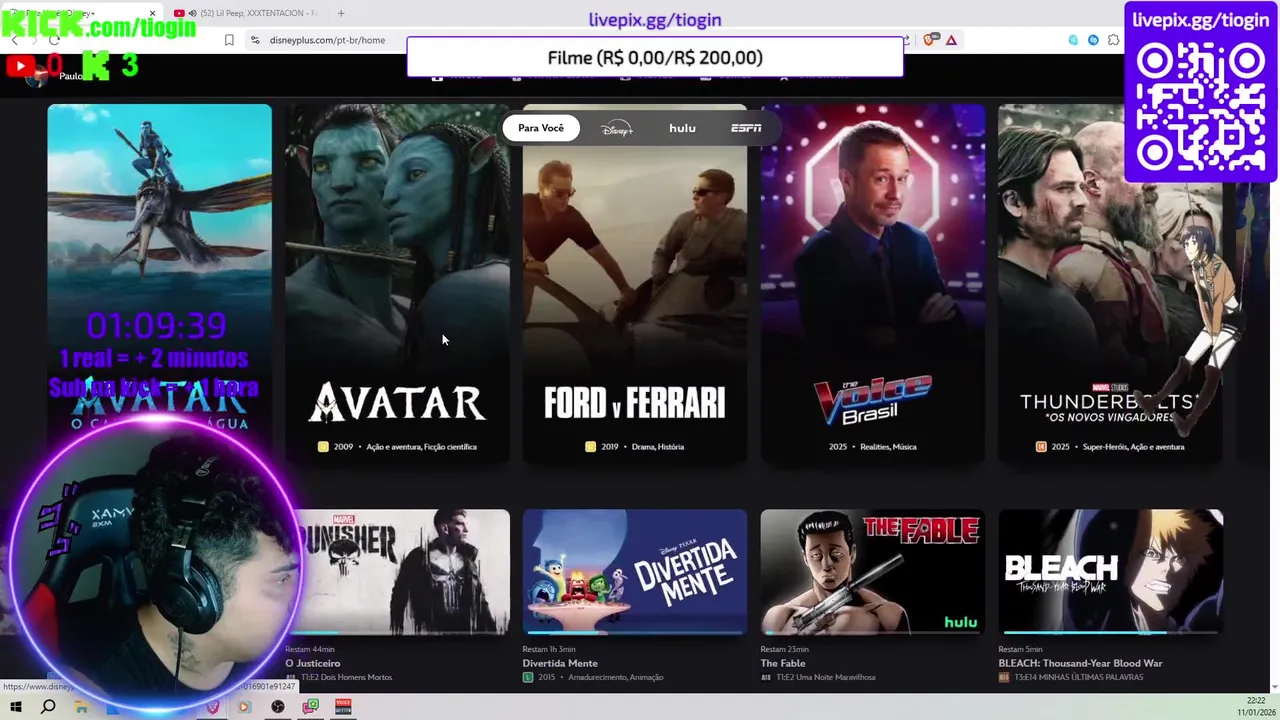The height and width of the screenshot is (720, 1280).
Task: Open the Thunderbolts movie card
Action: pyautogui.click(x=1110, y=283)
